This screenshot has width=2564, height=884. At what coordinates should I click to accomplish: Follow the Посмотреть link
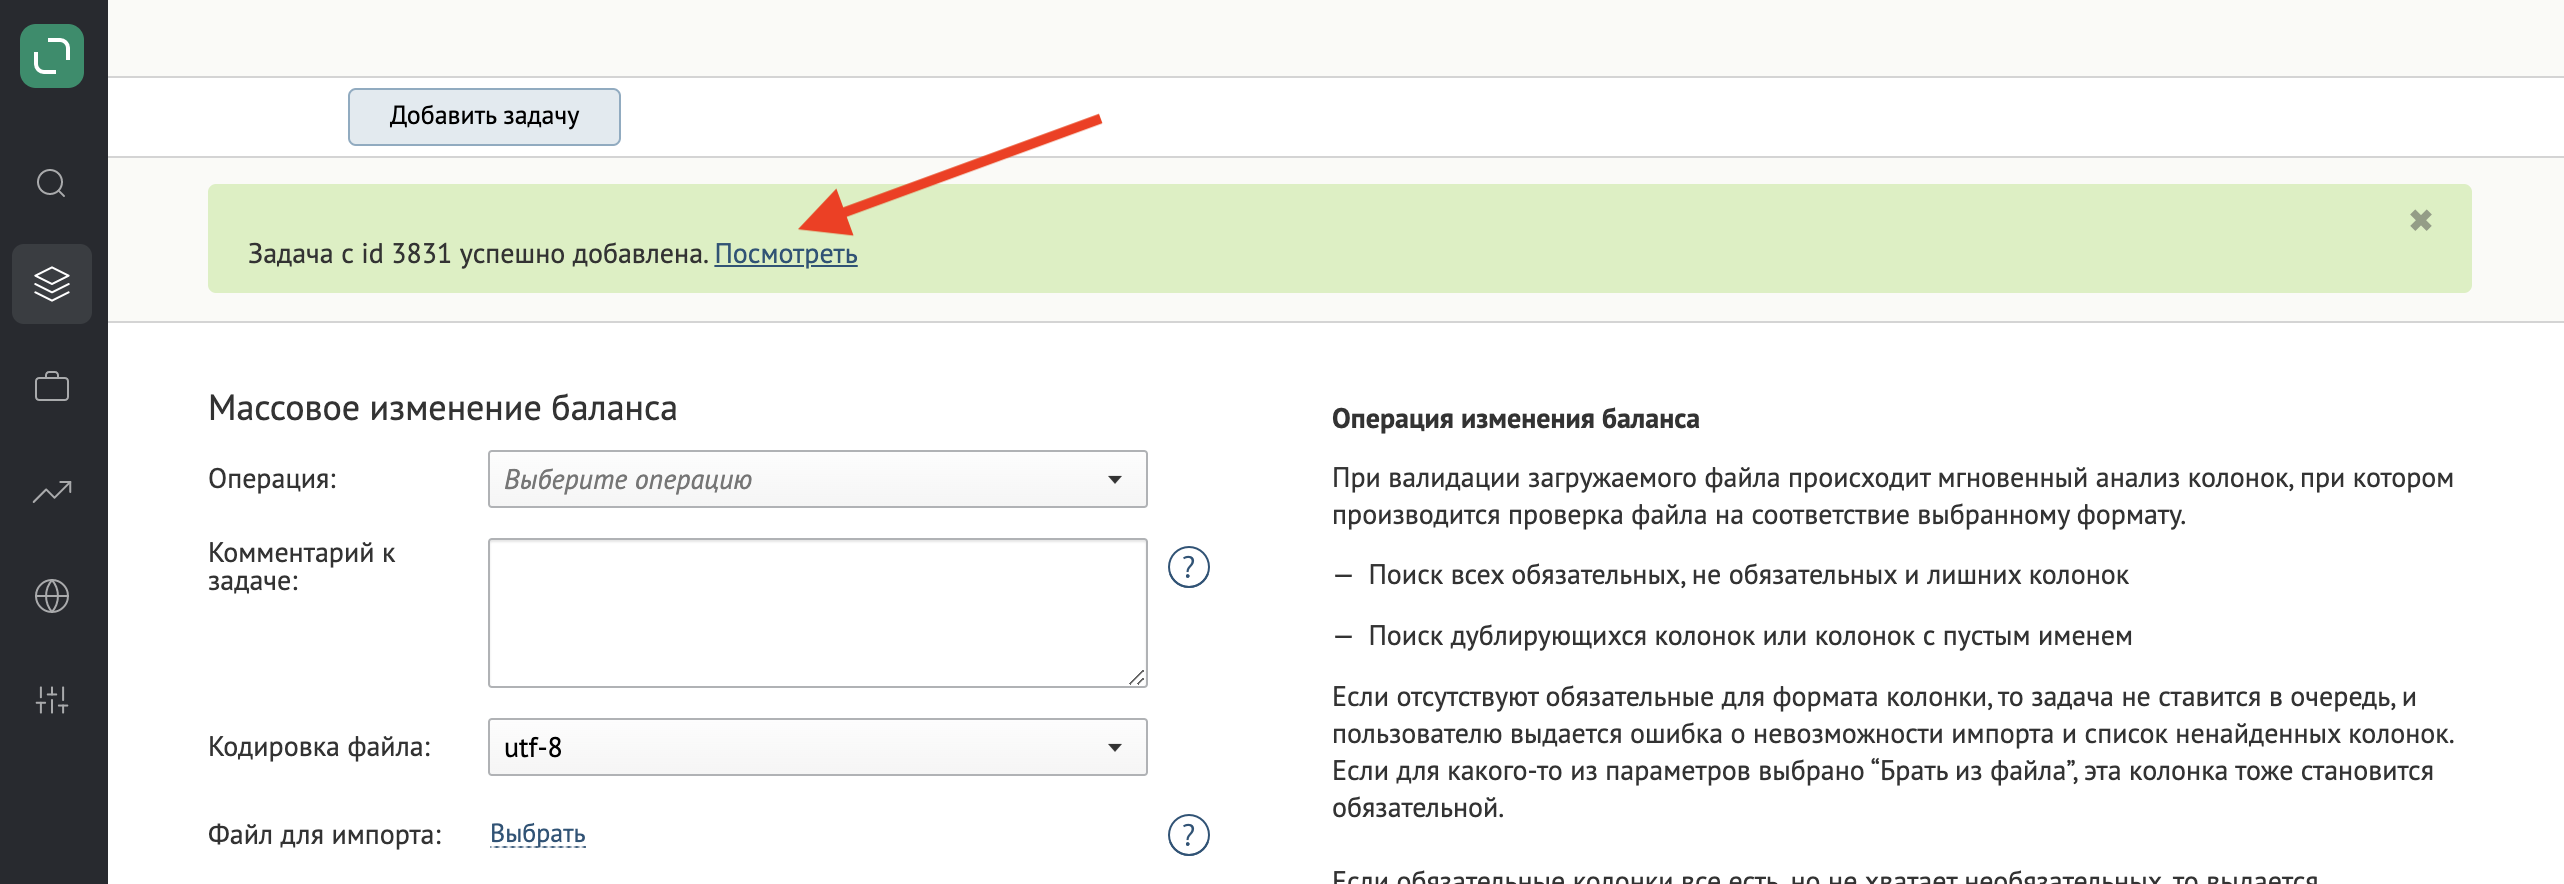[x=786, y=254]
